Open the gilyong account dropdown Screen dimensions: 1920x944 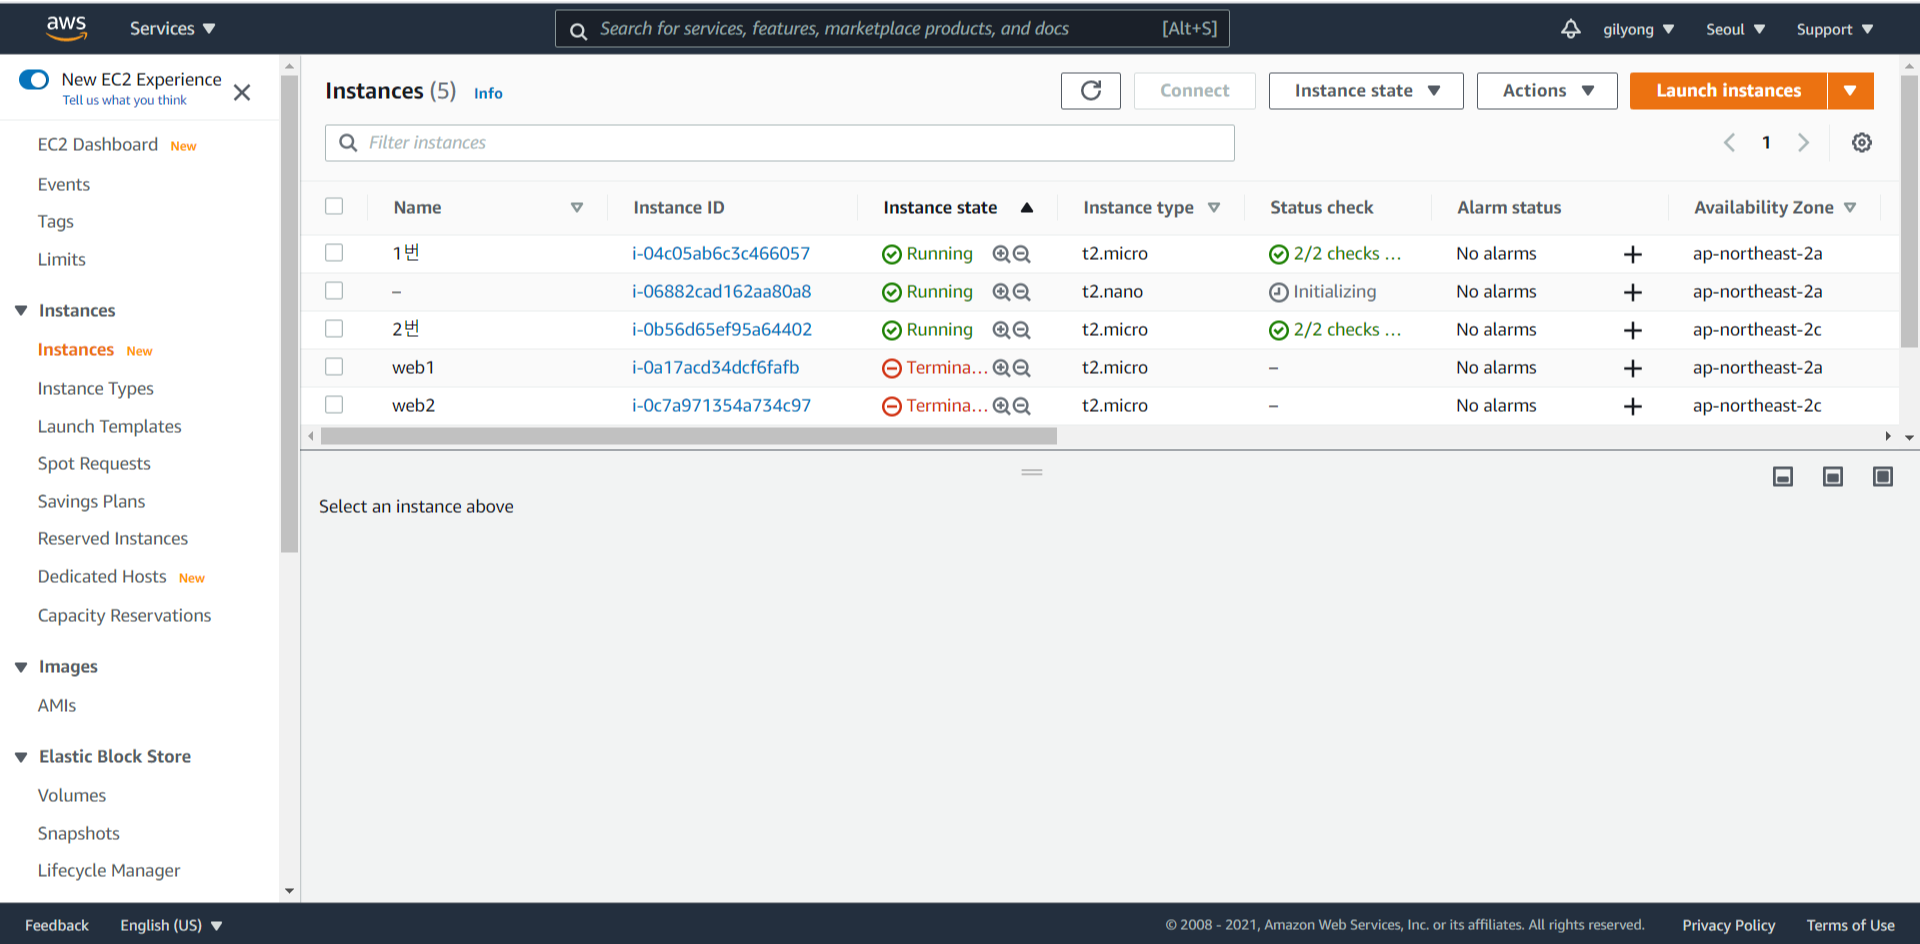[x=1638, y=29]
